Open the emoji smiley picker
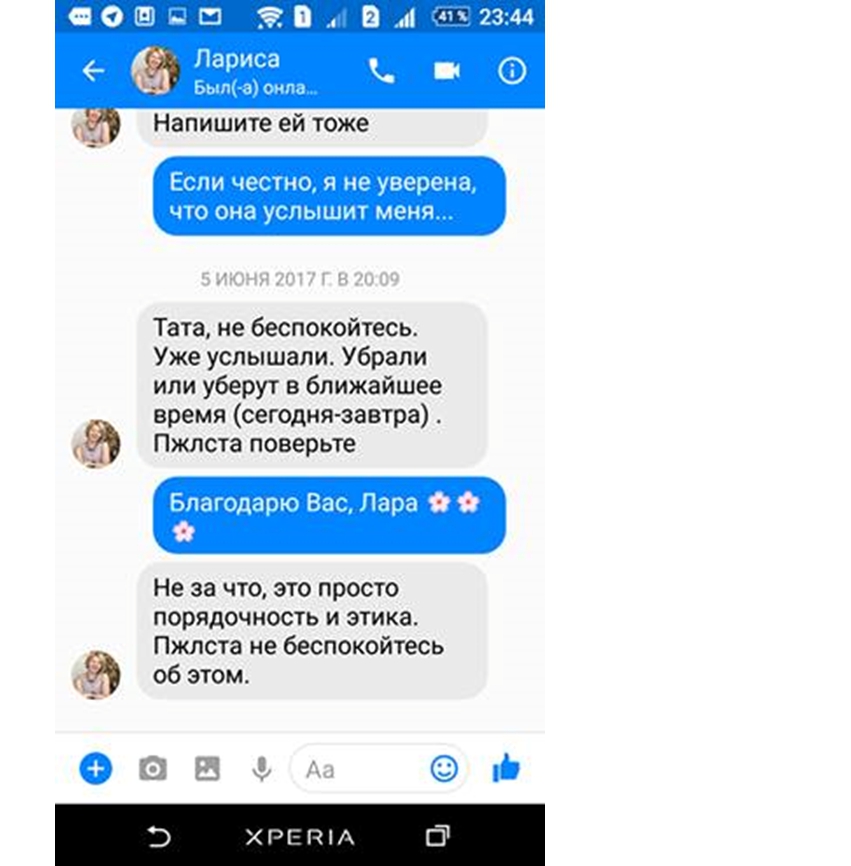Screen dimensions: 851x866 pyautogui.click(x=444, y=768)
